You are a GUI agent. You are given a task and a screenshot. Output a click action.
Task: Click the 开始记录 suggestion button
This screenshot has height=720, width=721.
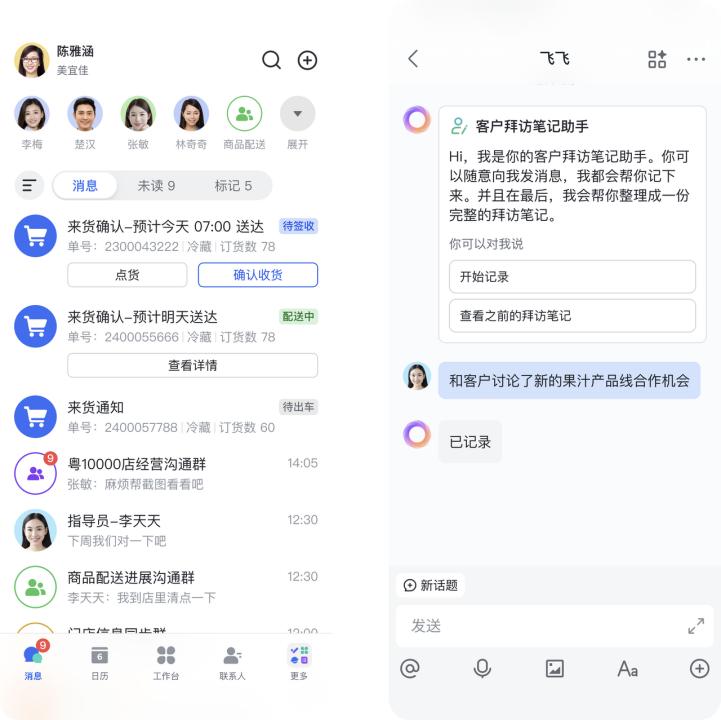point(572,277)
